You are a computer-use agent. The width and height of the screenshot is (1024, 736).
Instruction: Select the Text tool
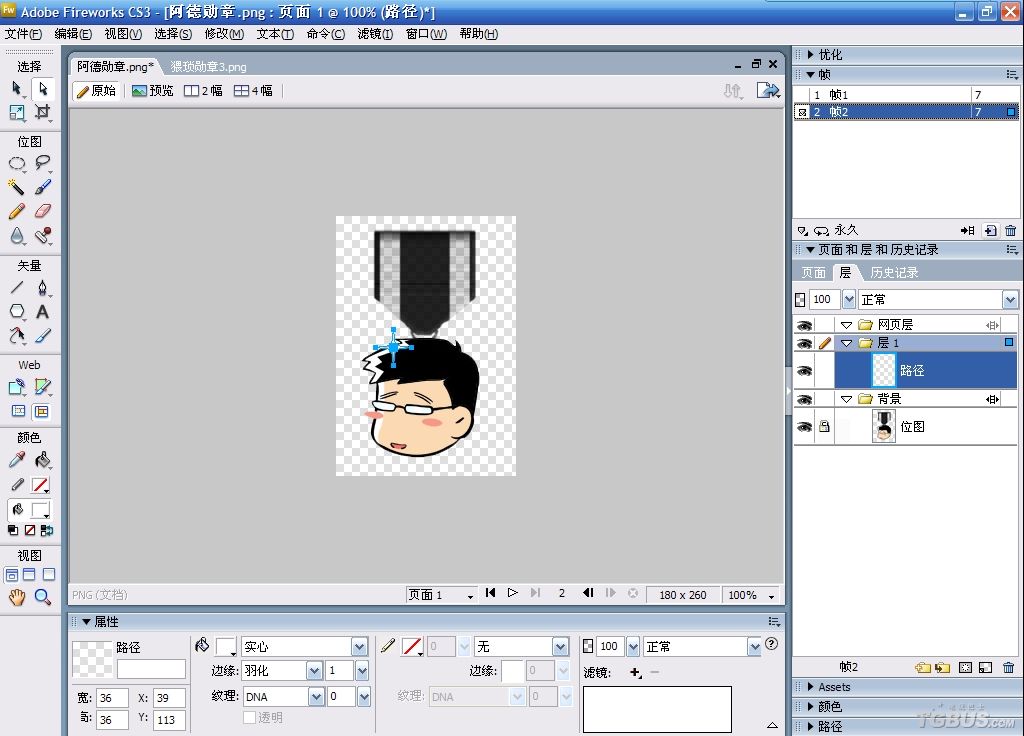point(43,312)
